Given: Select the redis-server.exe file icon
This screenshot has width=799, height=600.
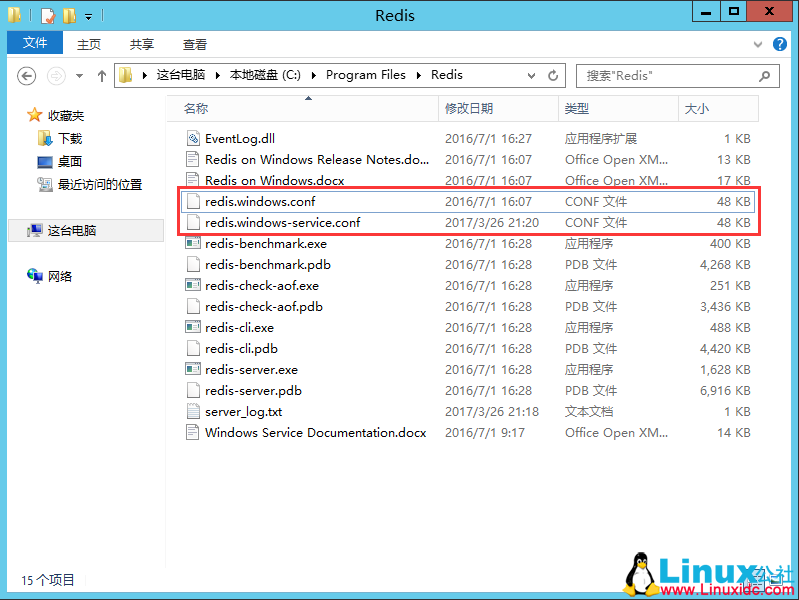Looking at the screenshot, I should pos(193,370).
